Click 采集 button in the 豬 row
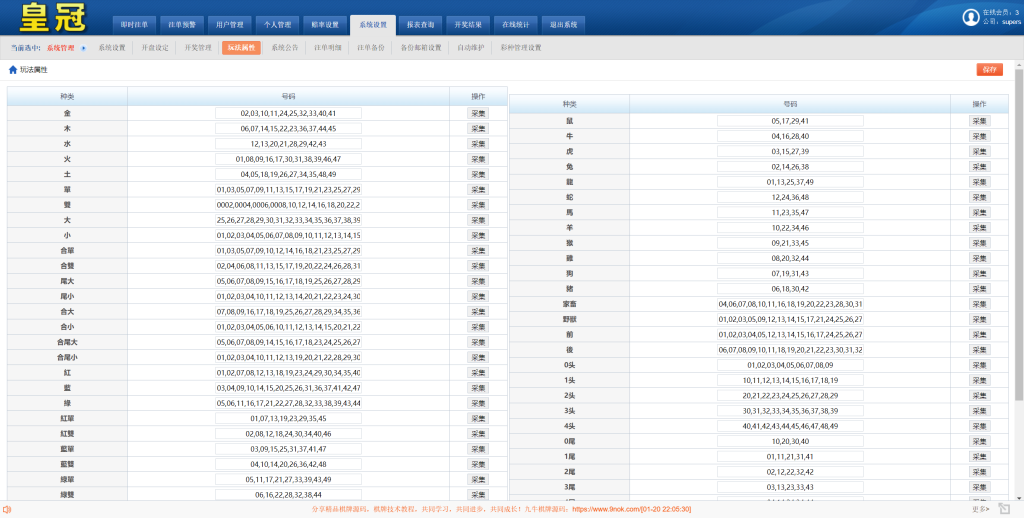The image size is (1024, 518). tap(980, 289)
